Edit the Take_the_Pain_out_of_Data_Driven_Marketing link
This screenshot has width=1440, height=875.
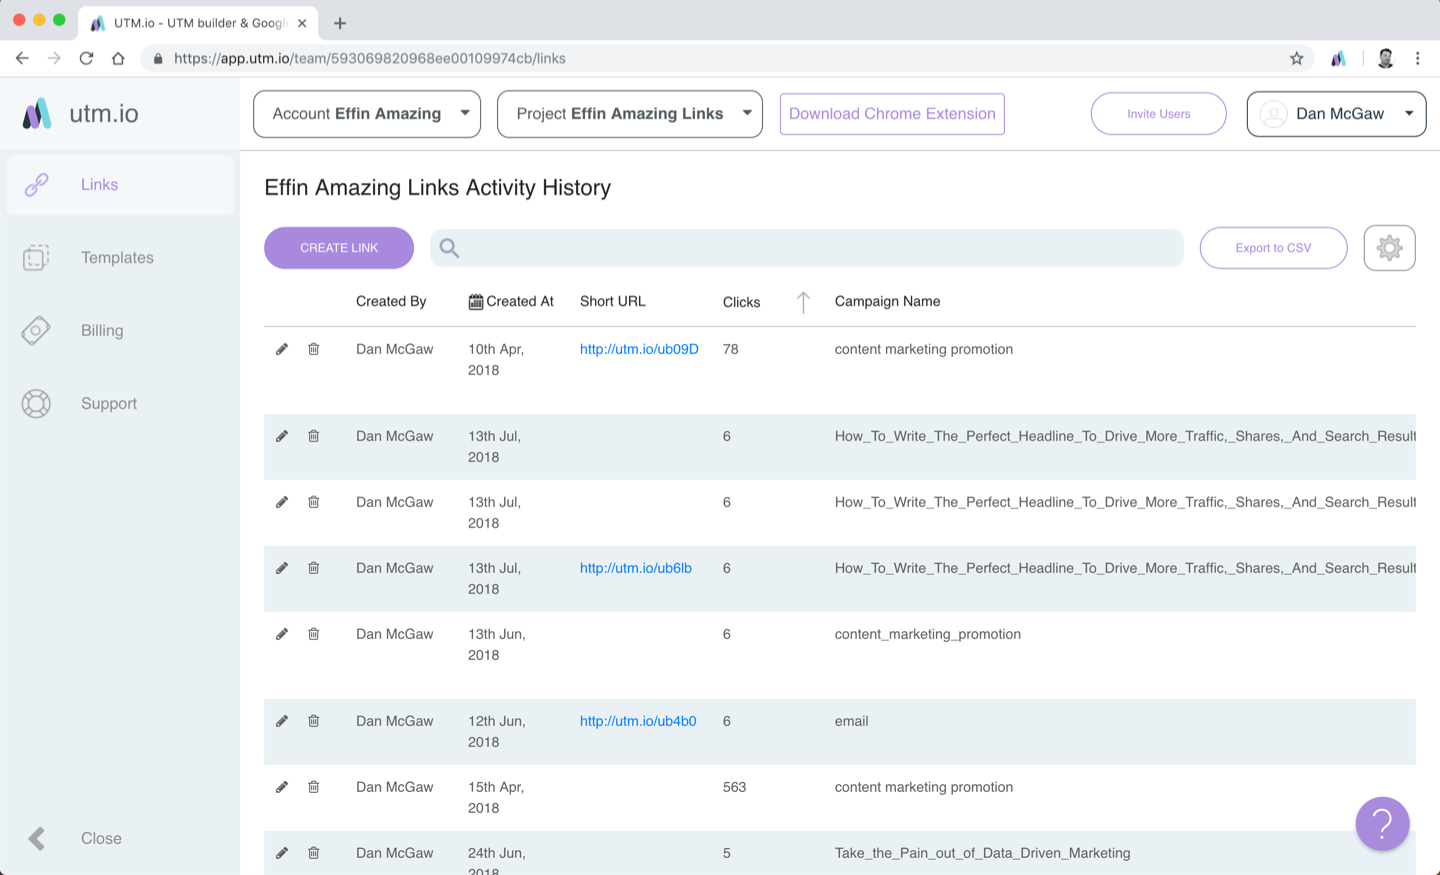pos(282,853)
